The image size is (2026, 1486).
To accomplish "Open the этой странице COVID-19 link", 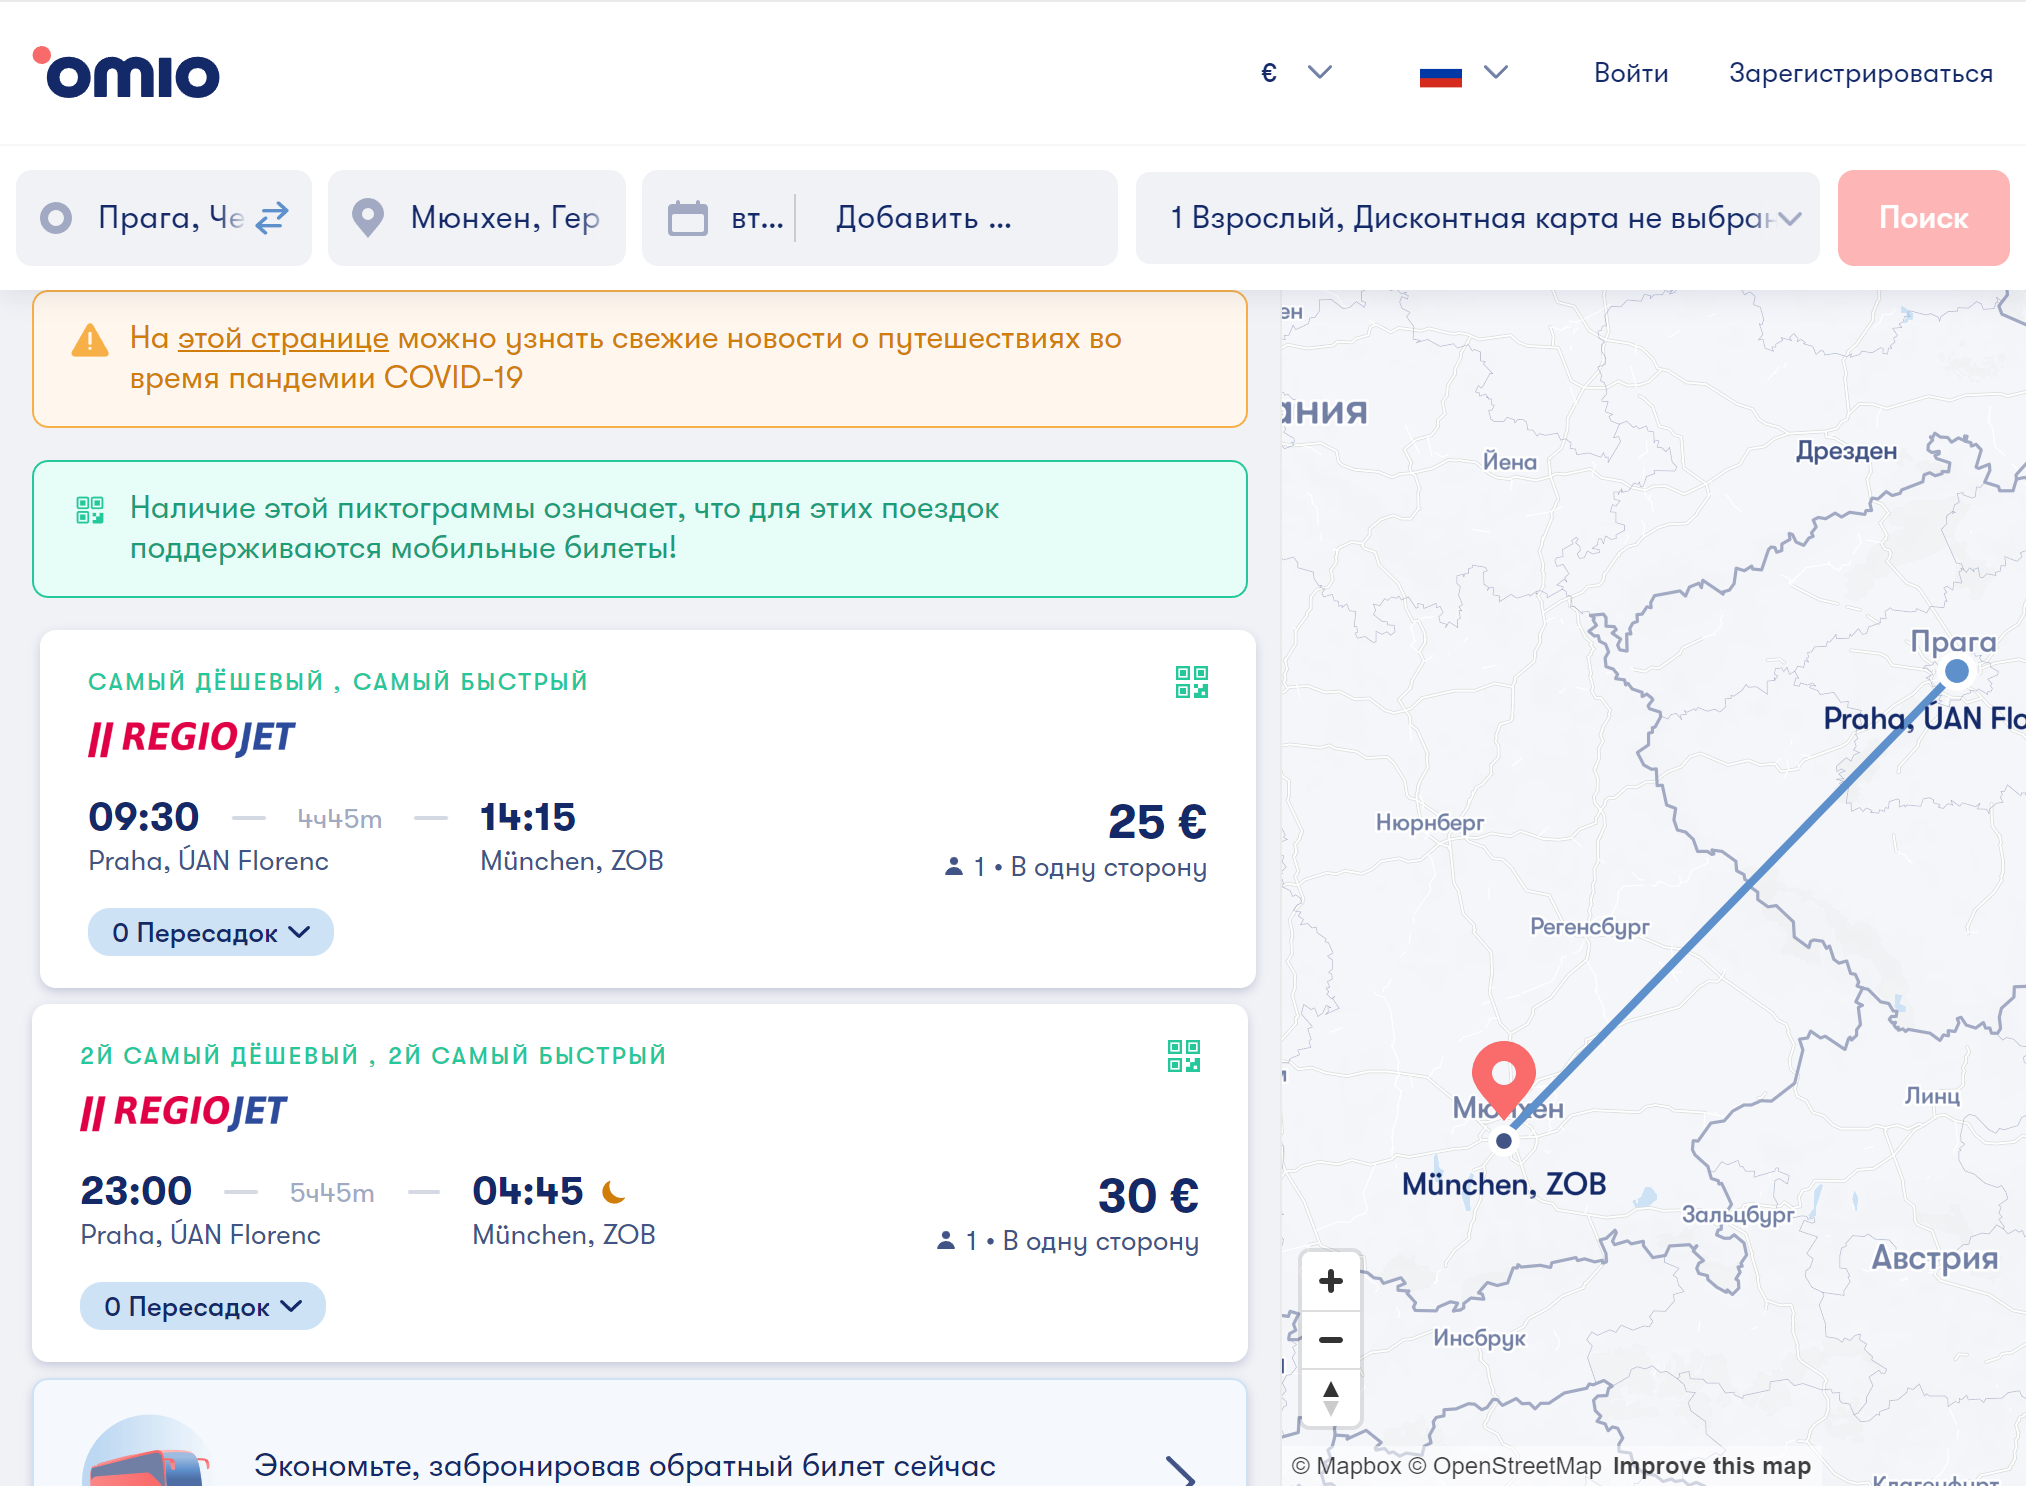I will (283, 338).
